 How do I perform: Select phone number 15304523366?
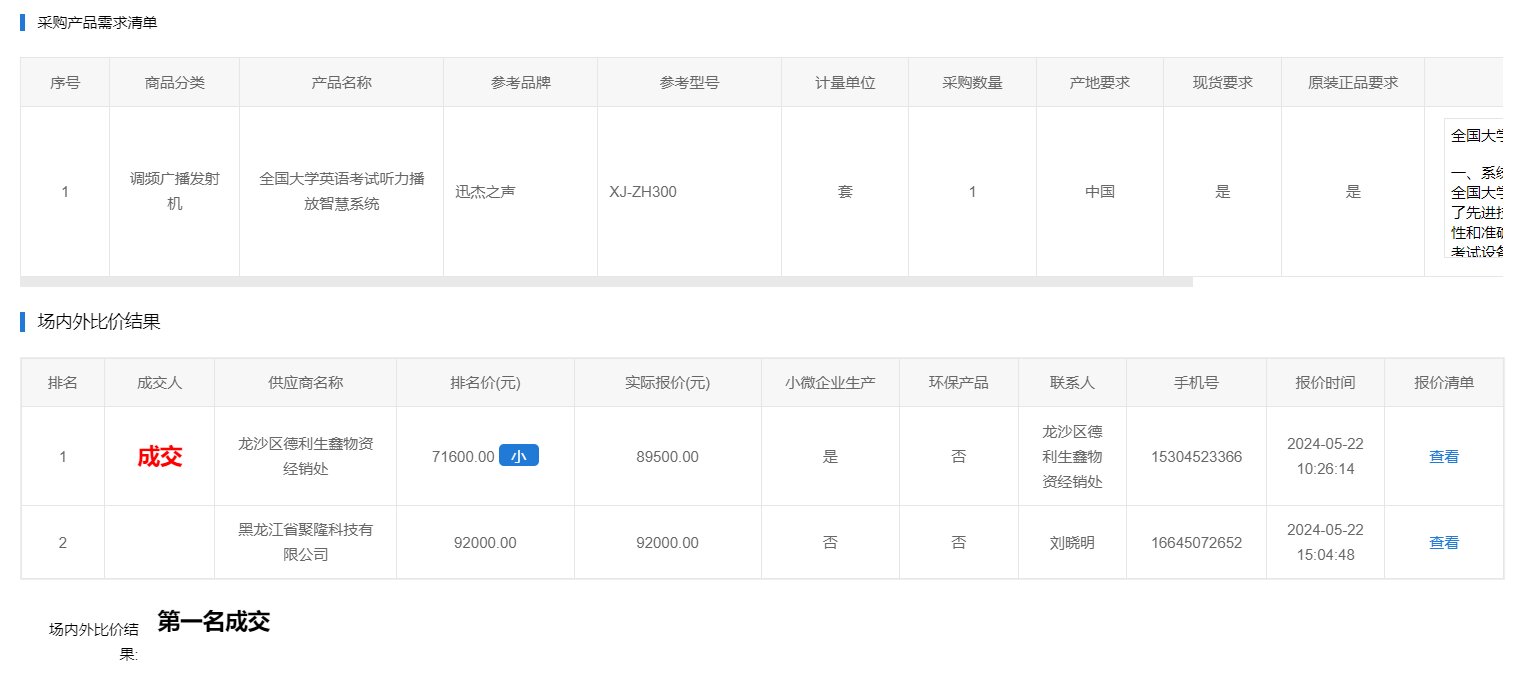[x=1196, y=457]
